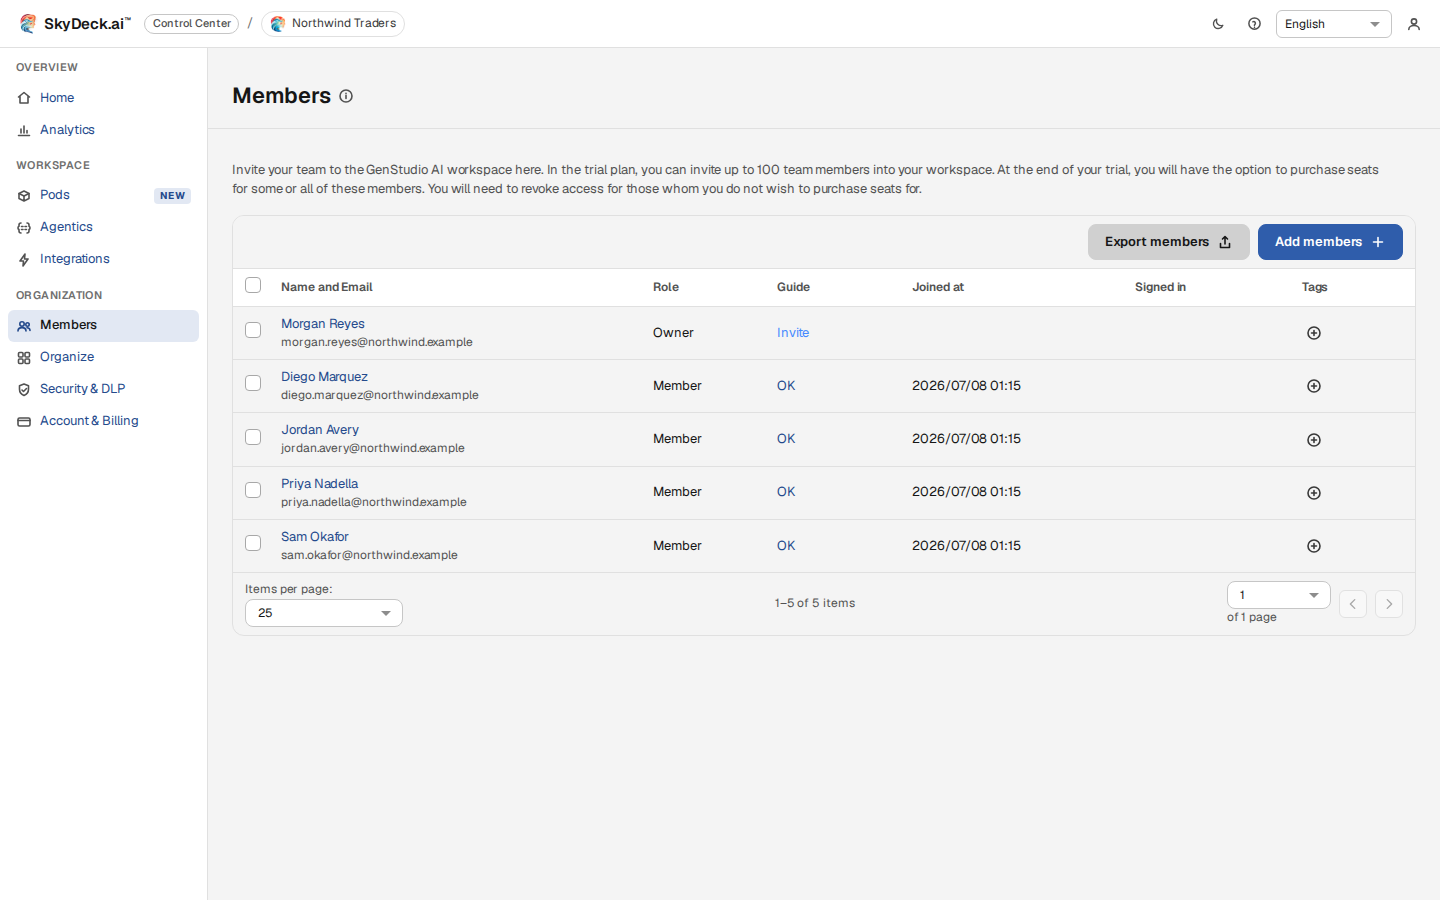Screen dimensions: 1440x900
Task: Click the Account & Billing card icon
Action: (x=24, y=422)
